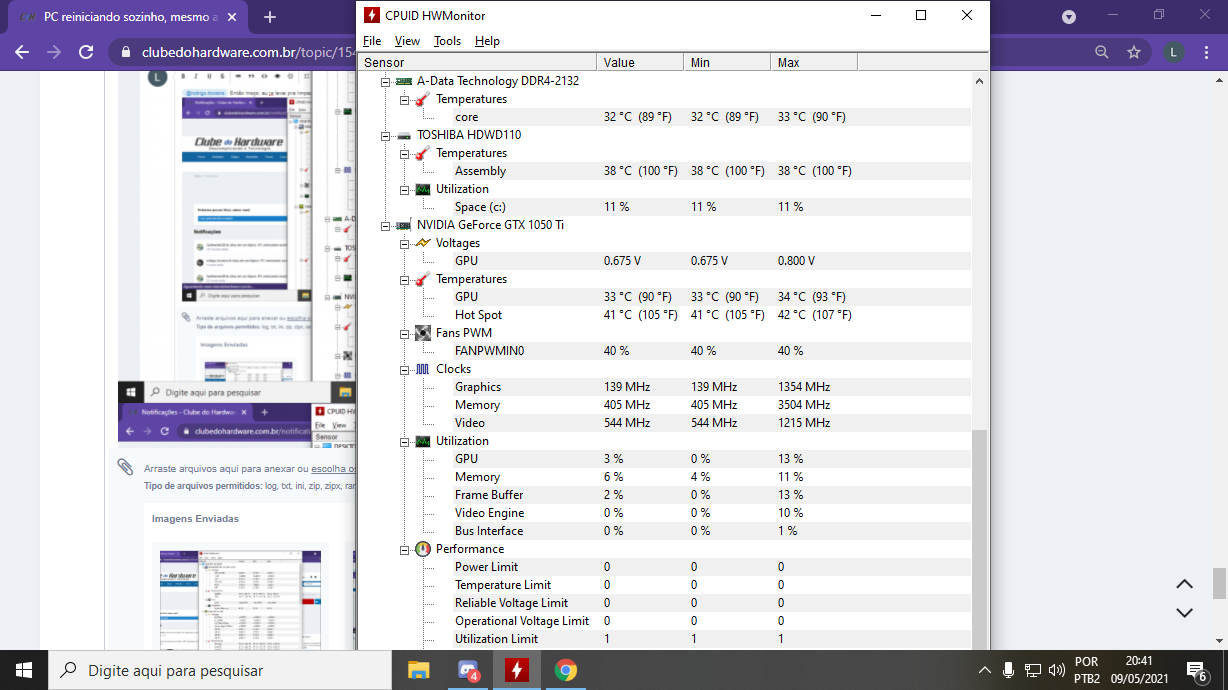Open File Explorer from the taskbar
Viewport: 1228px width, 690px height.
coord(418,670)
